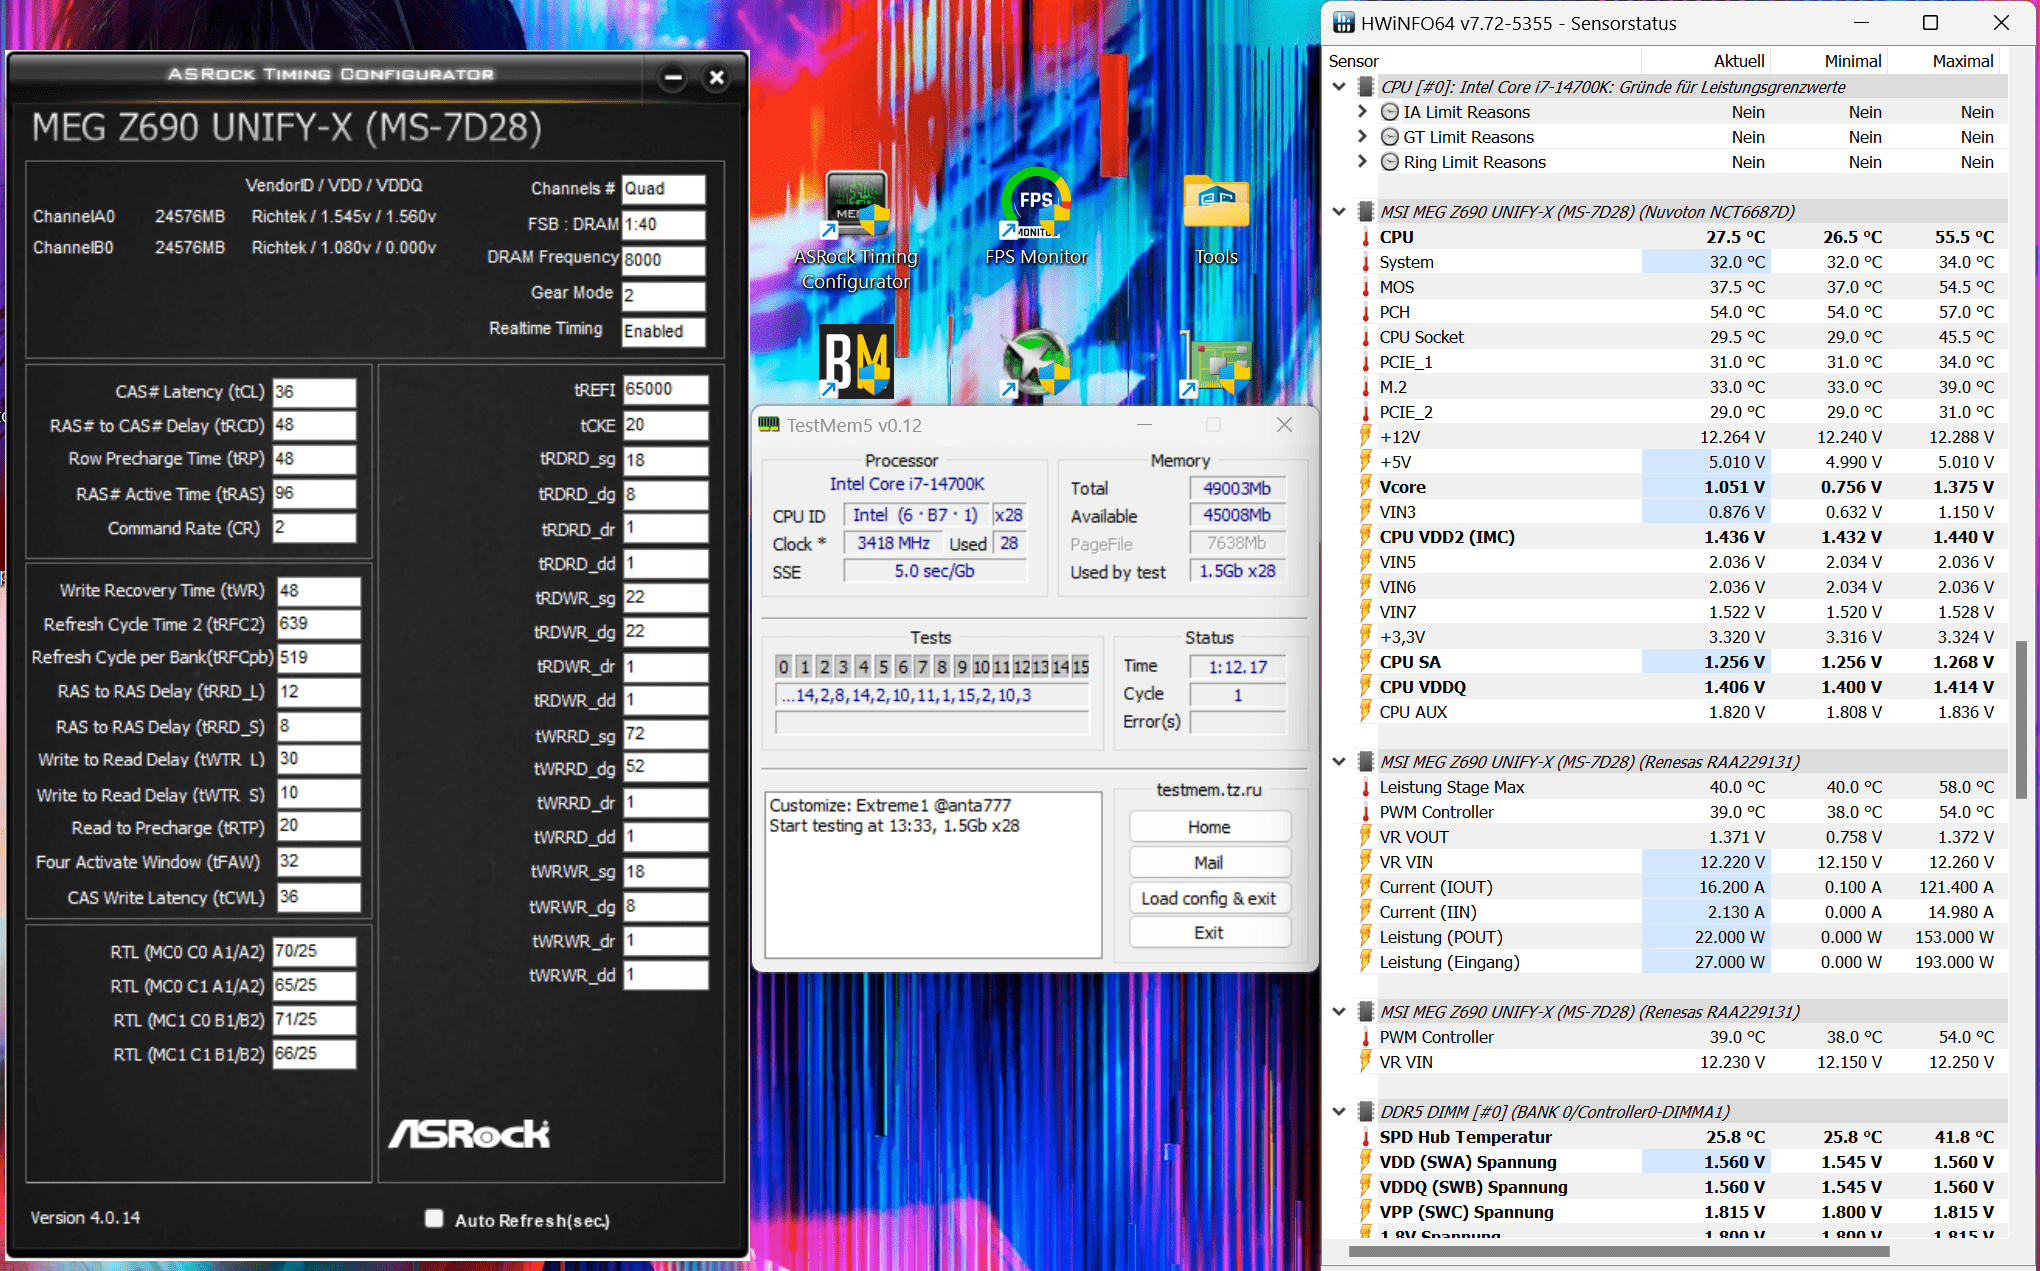
Task: Click the Minimal column header
Action: coord(1827,61)
